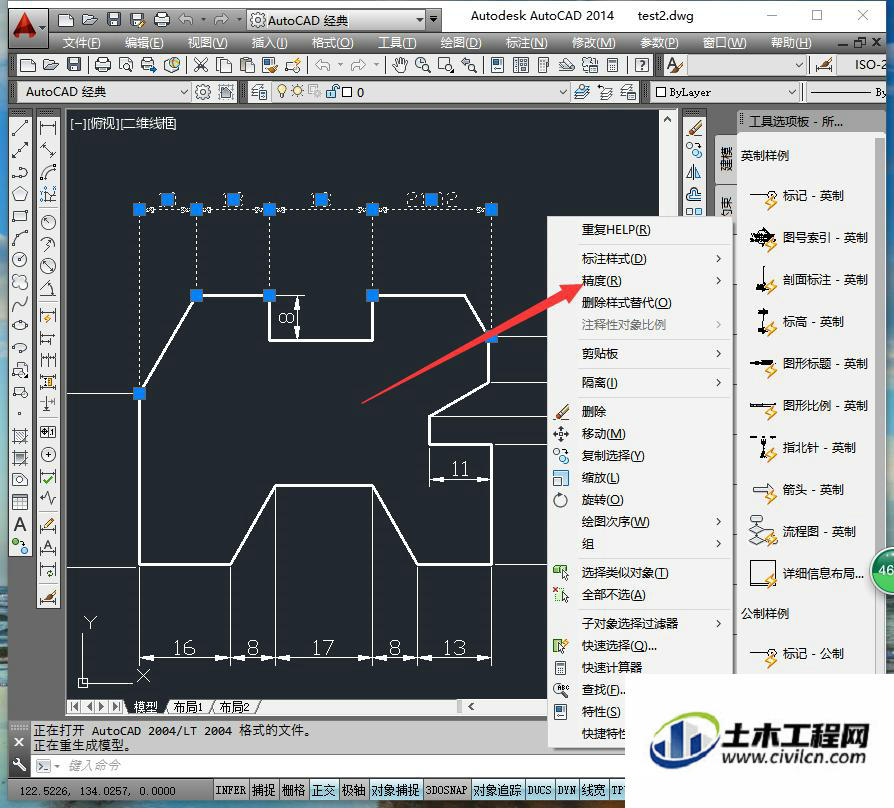Switch to the 布局1 tab
The height and width of the screenshot is (808, 894).
(x=188, y=707)
